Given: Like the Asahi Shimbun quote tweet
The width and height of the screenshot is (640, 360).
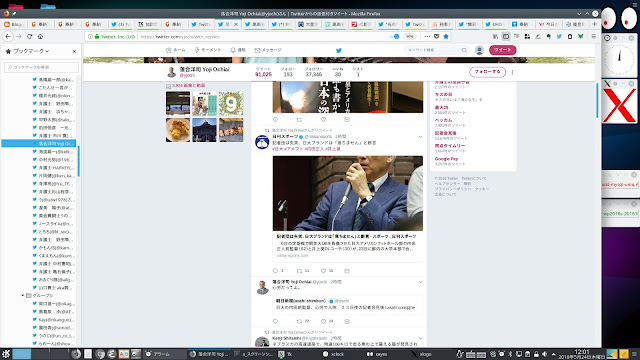Looking at the screenshot, I should [x=323, y=321].
